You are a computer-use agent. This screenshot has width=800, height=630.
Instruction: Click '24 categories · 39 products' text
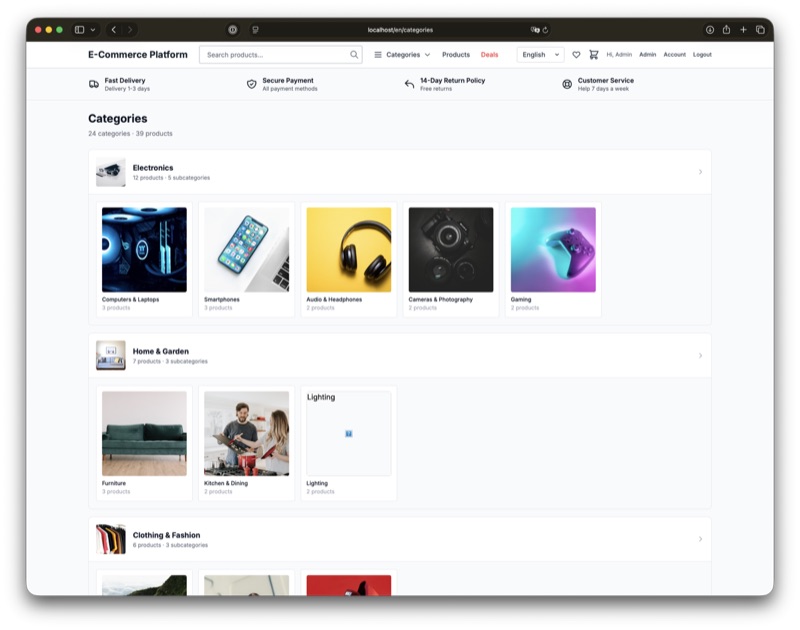(130, 134)
